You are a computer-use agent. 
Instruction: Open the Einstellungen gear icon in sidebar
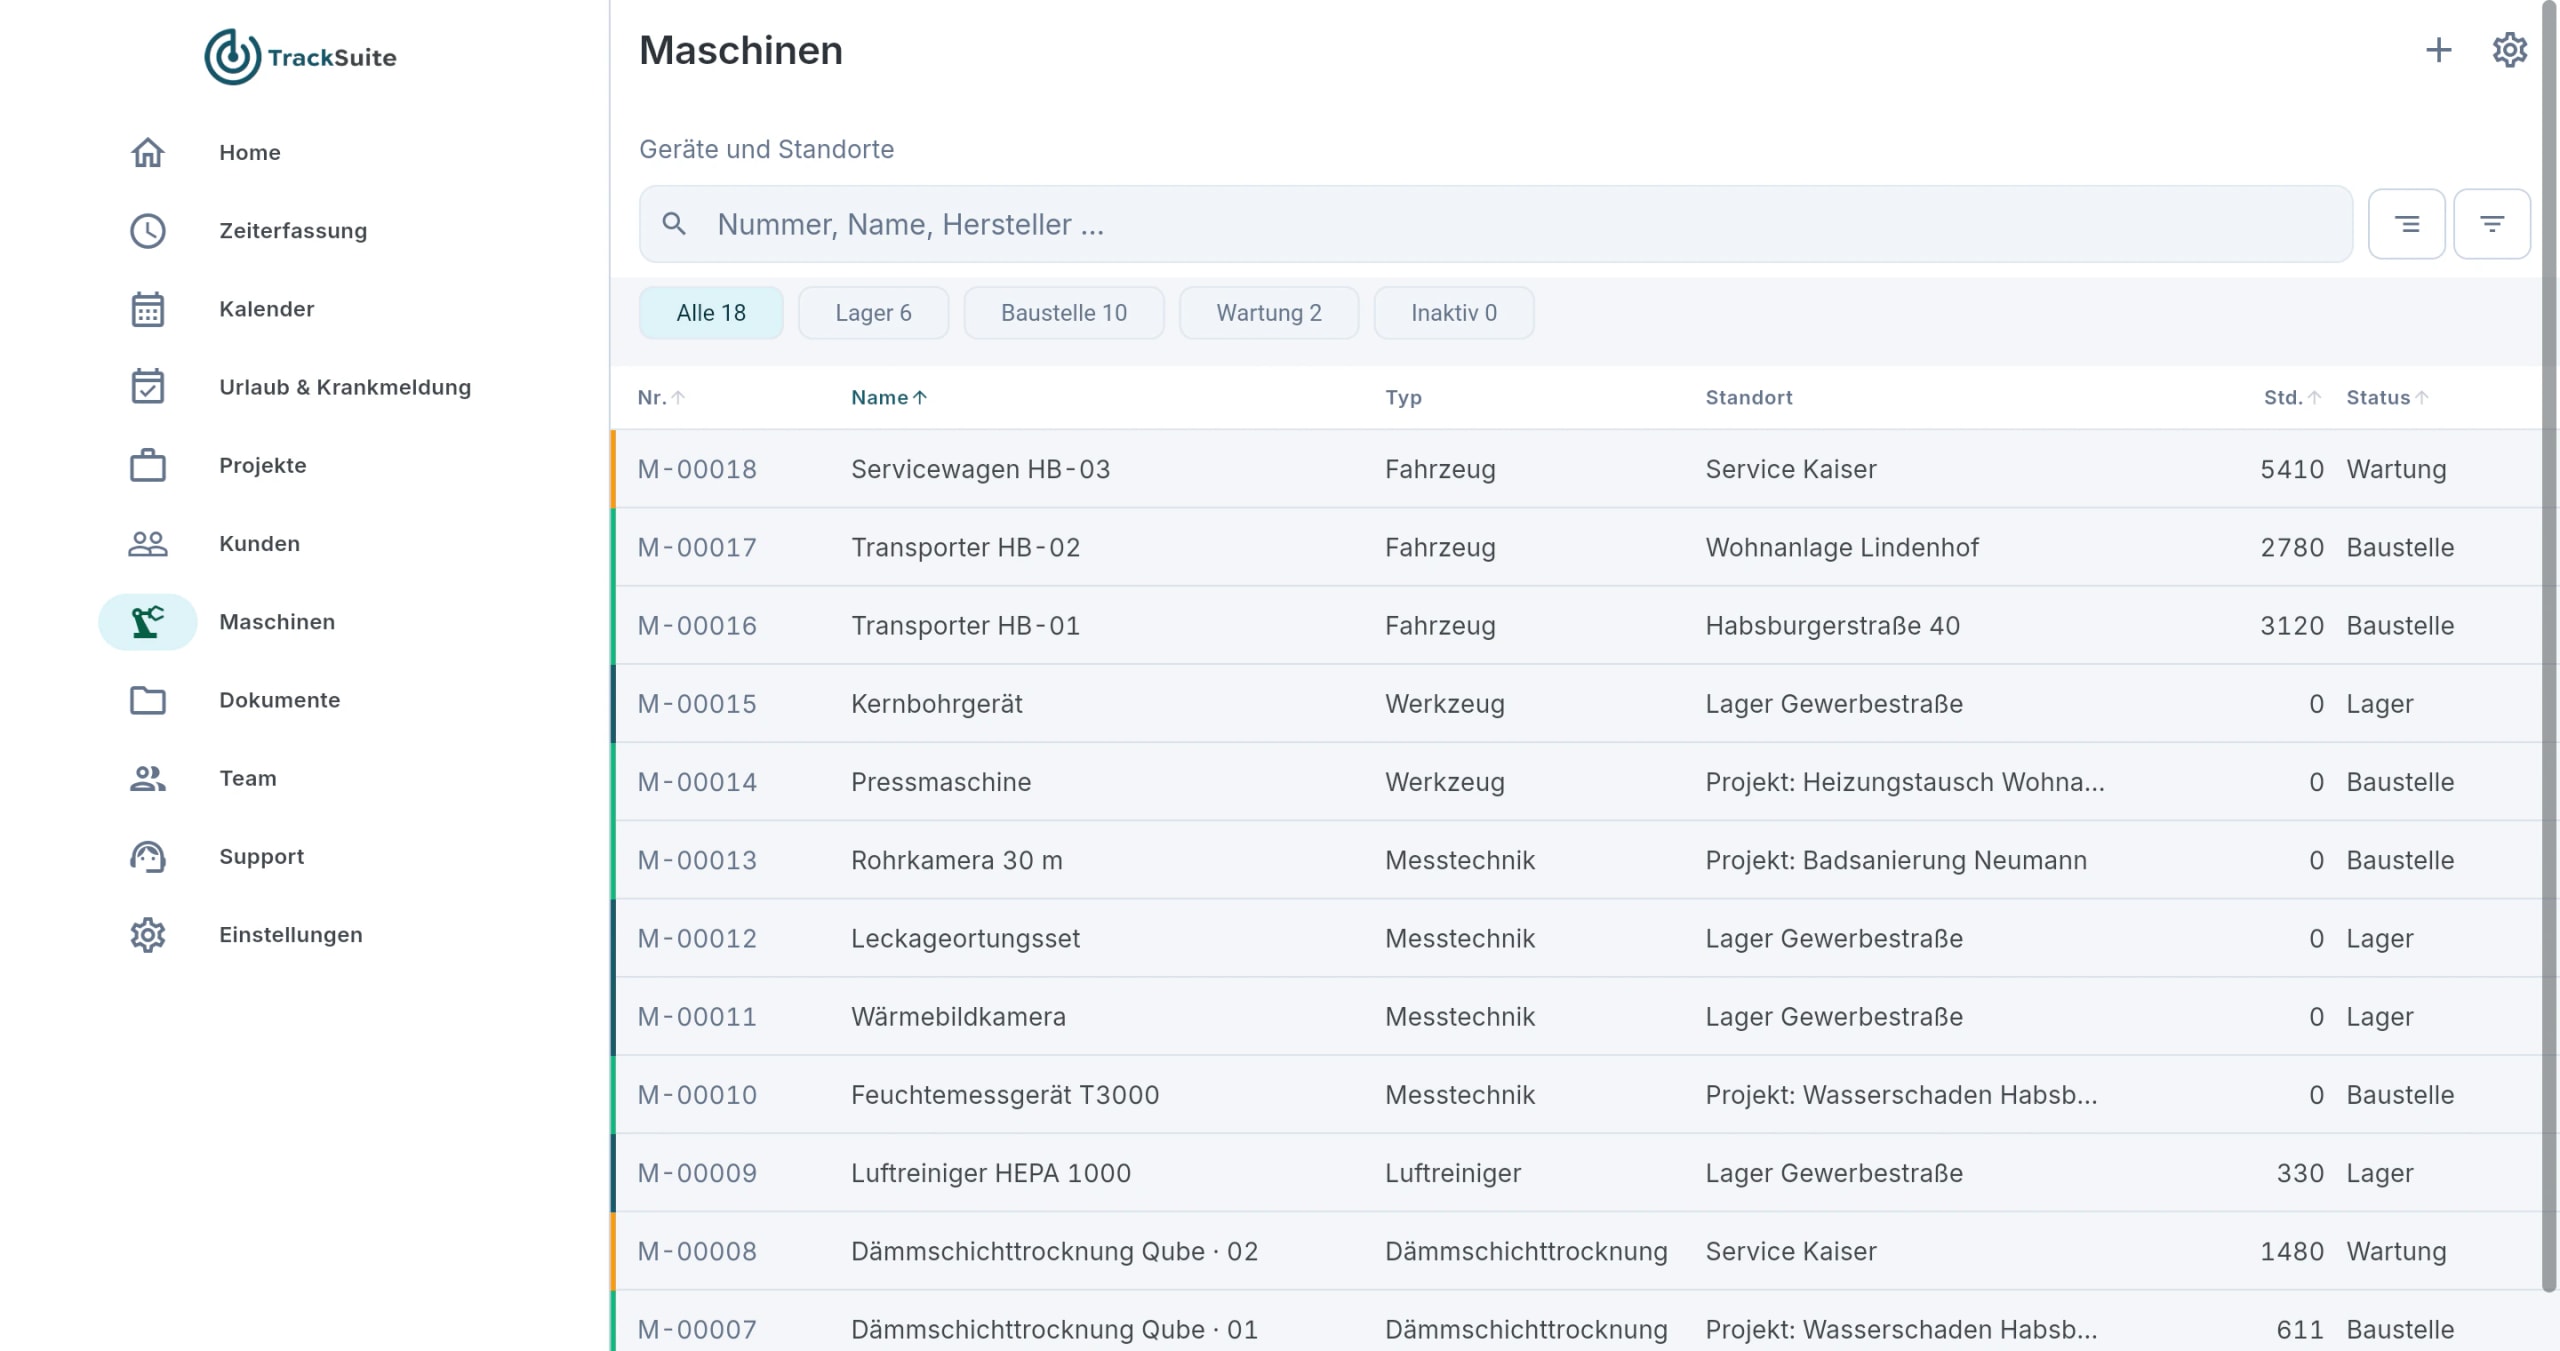(x=148, y=935)
